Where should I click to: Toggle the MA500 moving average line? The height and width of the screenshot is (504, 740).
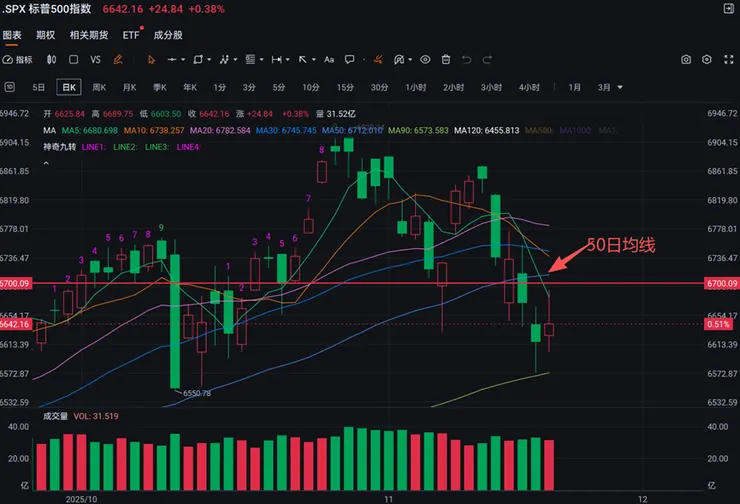click(538, 130)
